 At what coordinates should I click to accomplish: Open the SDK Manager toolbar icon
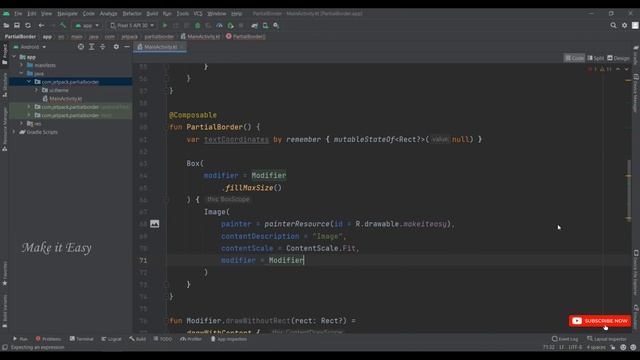click(276, 25)
